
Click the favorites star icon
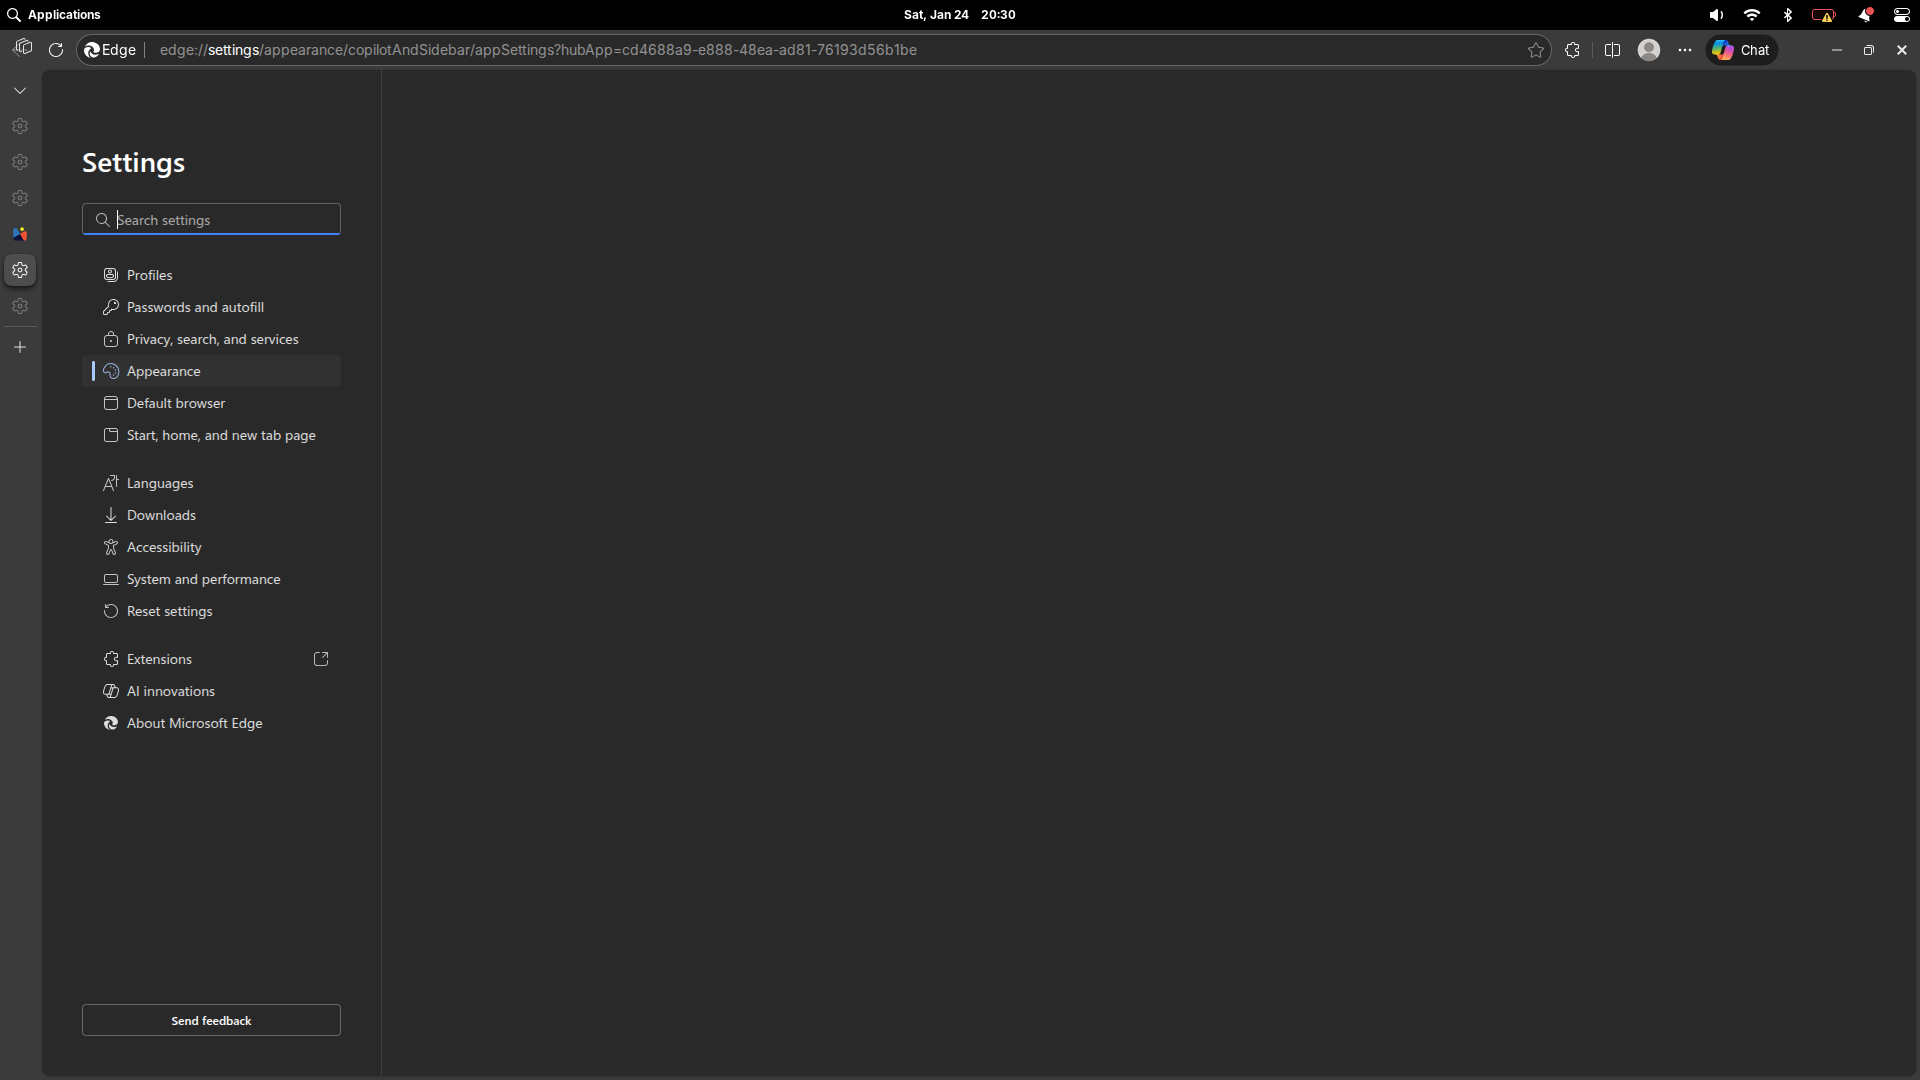(x=1536, y=50)
